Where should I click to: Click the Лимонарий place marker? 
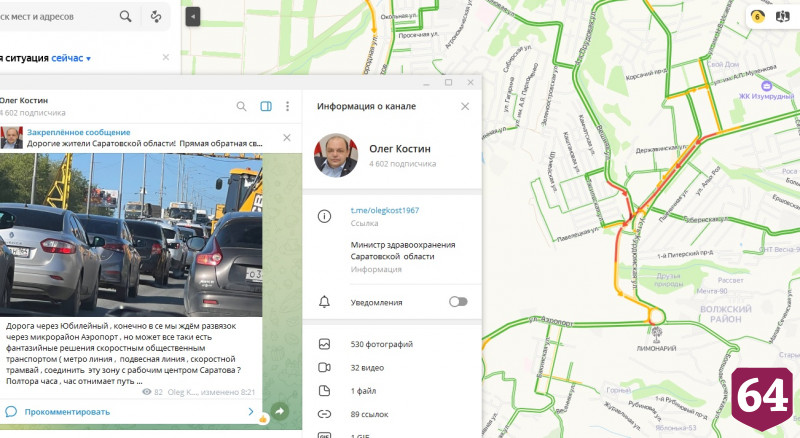point(656,335)
